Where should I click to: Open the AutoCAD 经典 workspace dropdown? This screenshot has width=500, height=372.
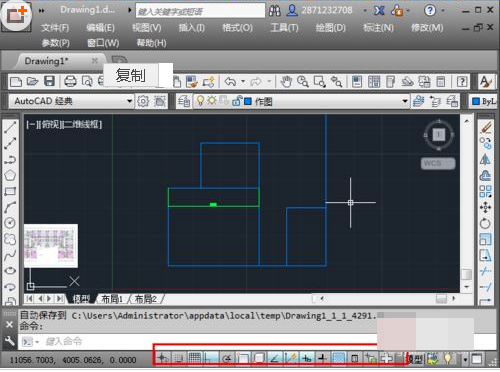(129, 101)
